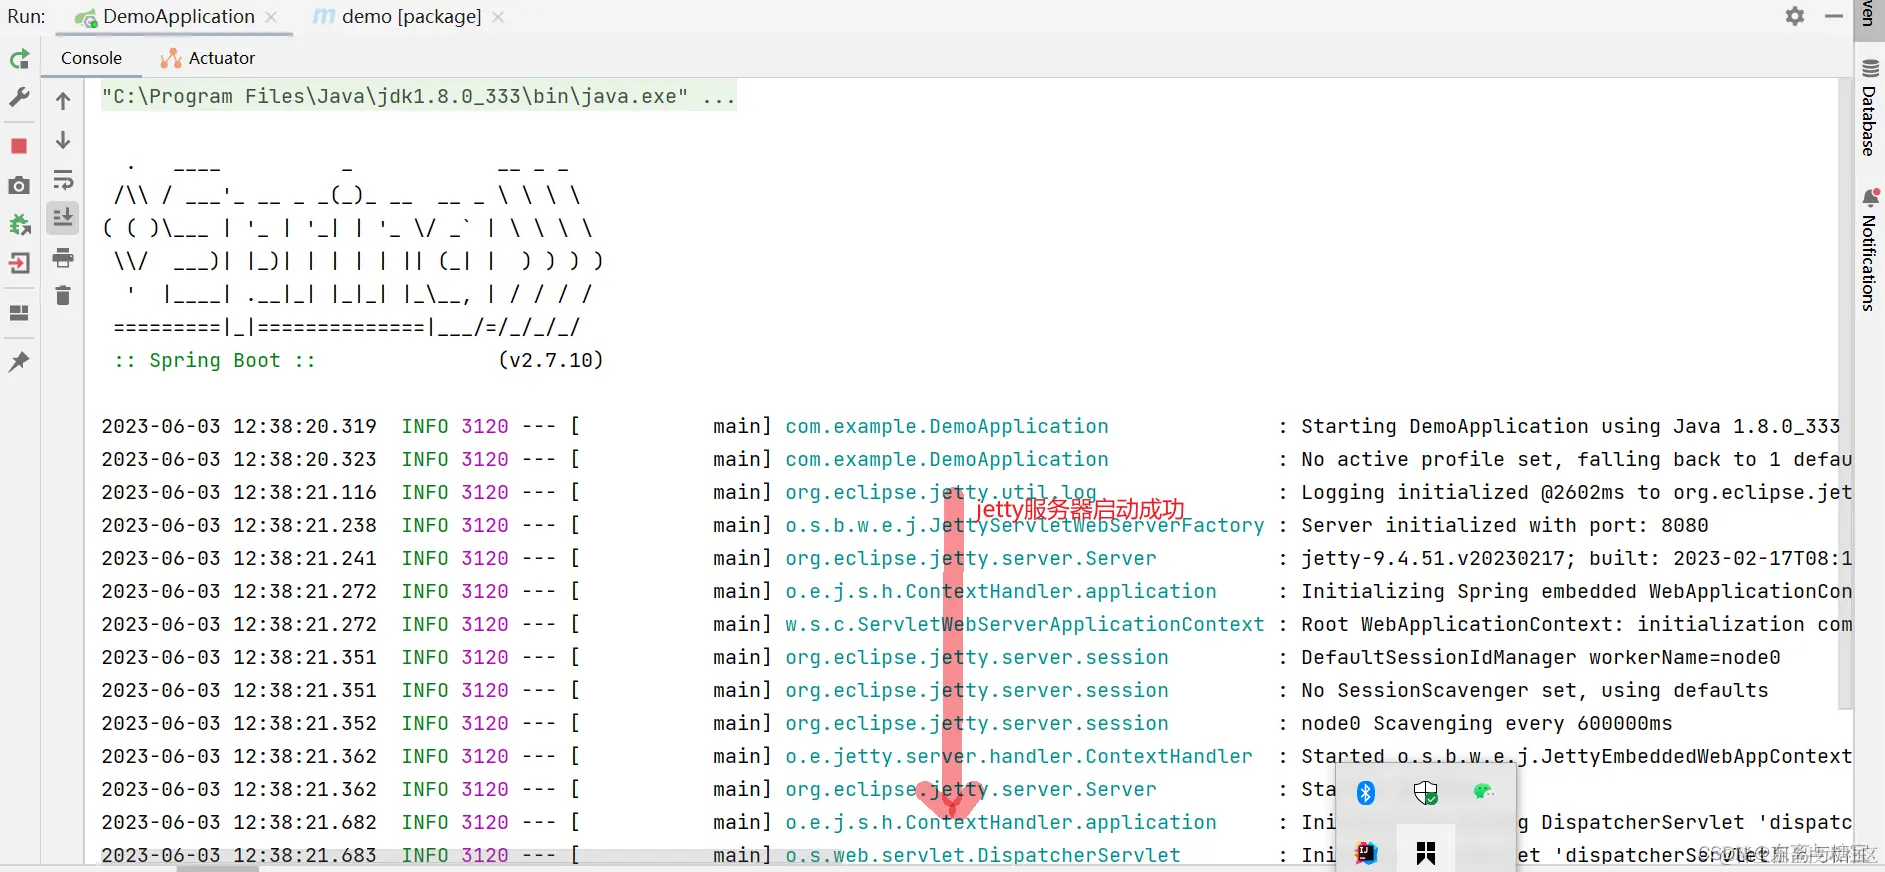Screen dimensions: 1885x872
Task: Click the w.s.c.ServletWebServerApplicationContext logger text
Action: tap(1025, 624)
